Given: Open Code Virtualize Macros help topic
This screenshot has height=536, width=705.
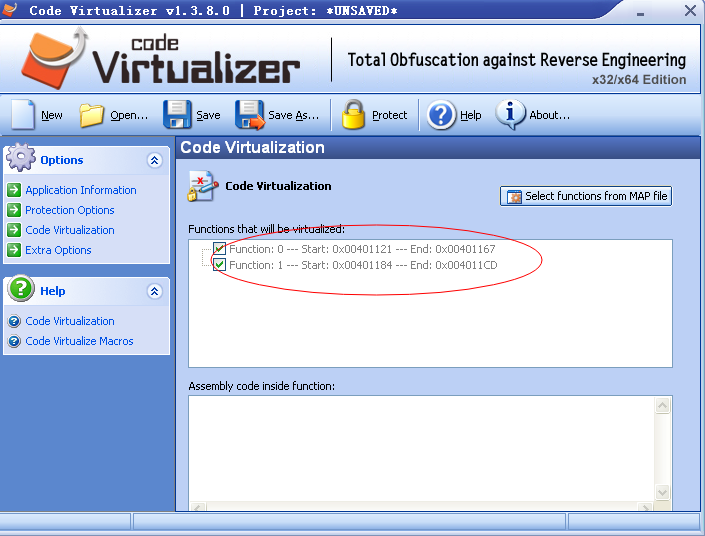Looking at the screenshot, I should point(79,341).
